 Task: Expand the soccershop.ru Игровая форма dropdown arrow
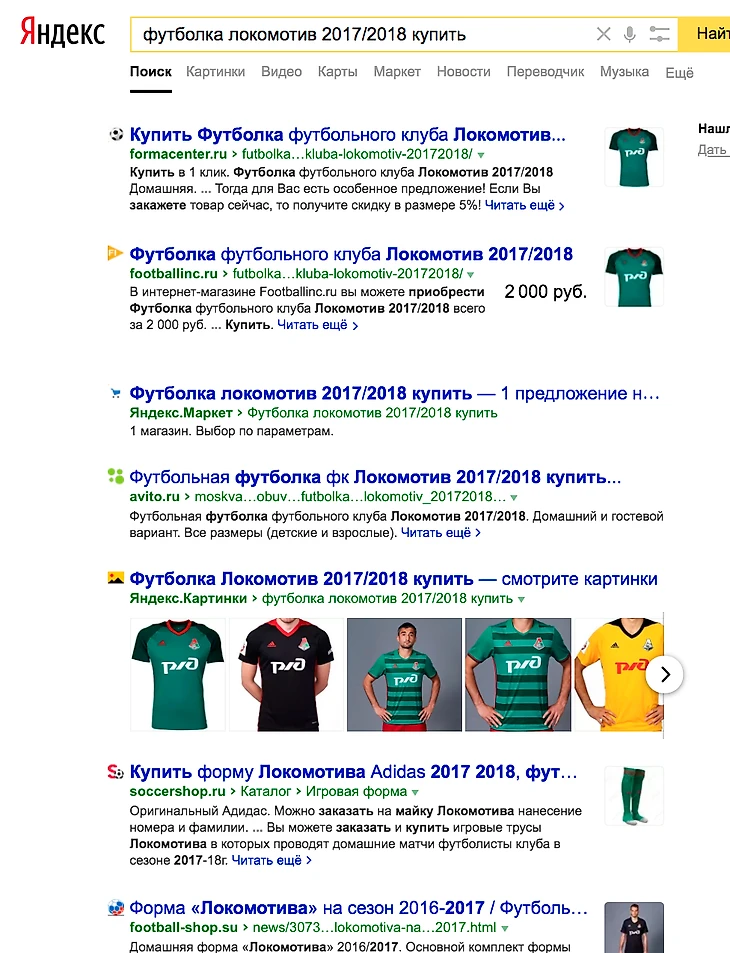click(415, 793)
